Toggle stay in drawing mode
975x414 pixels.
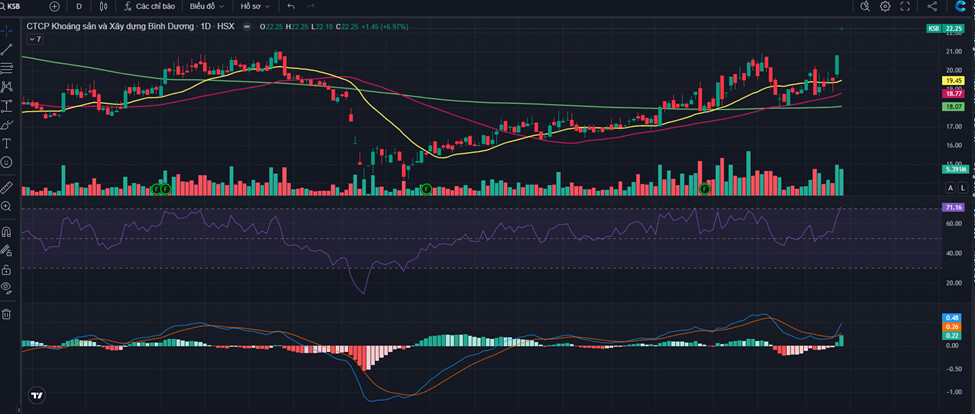[x=6, y=251]
